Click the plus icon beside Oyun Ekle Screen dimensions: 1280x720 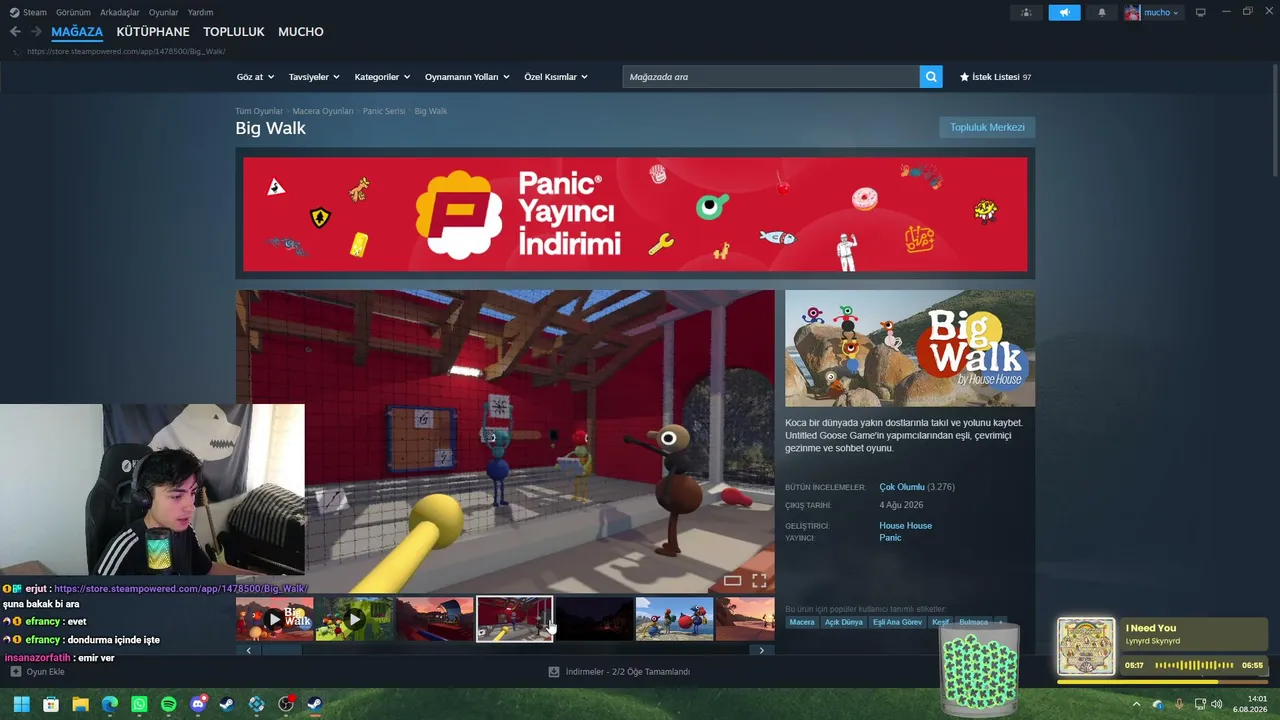click(16, 672)
